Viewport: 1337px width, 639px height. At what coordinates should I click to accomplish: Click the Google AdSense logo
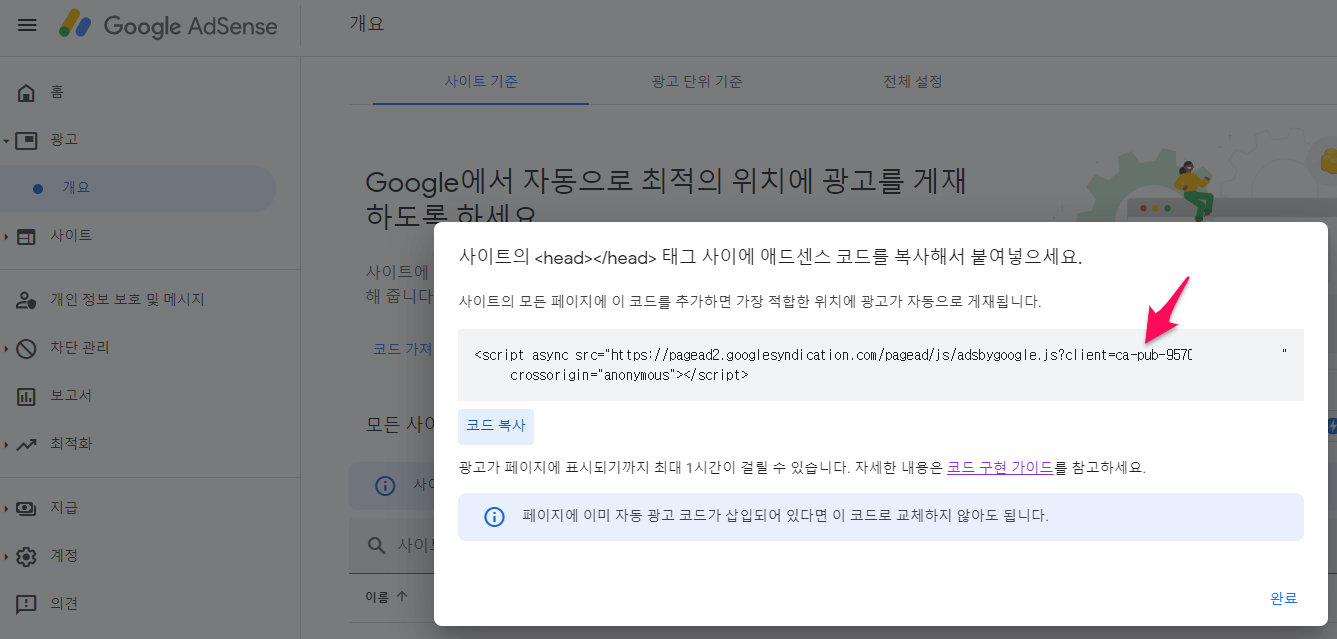168,25
